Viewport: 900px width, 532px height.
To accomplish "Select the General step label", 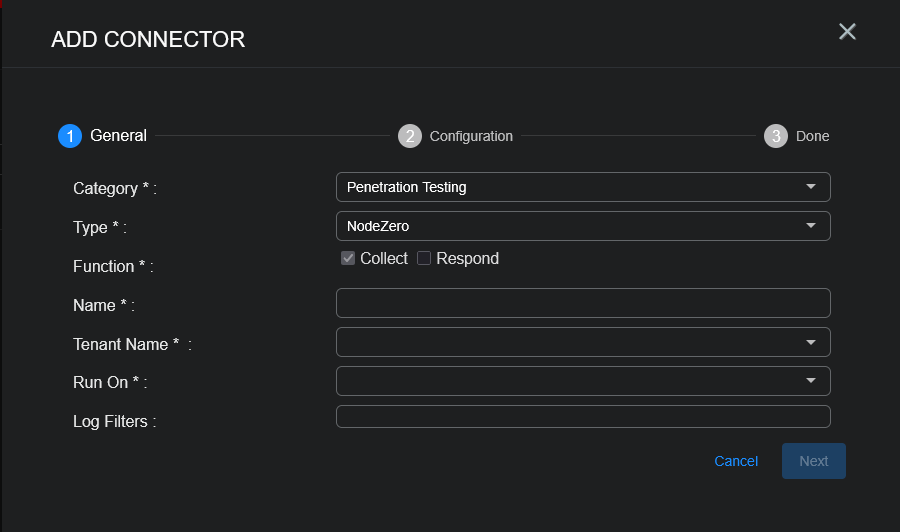I will (118, 136).
